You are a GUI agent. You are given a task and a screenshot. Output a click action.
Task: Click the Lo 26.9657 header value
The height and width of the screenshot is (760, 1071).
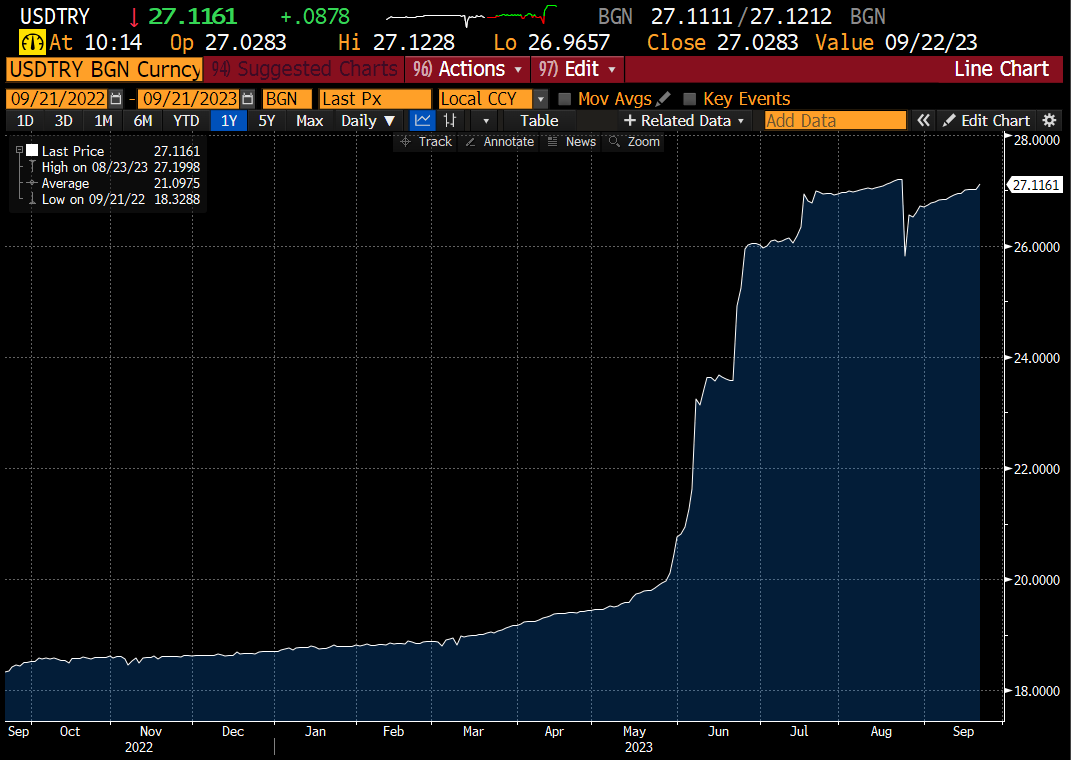coord(552,42)
